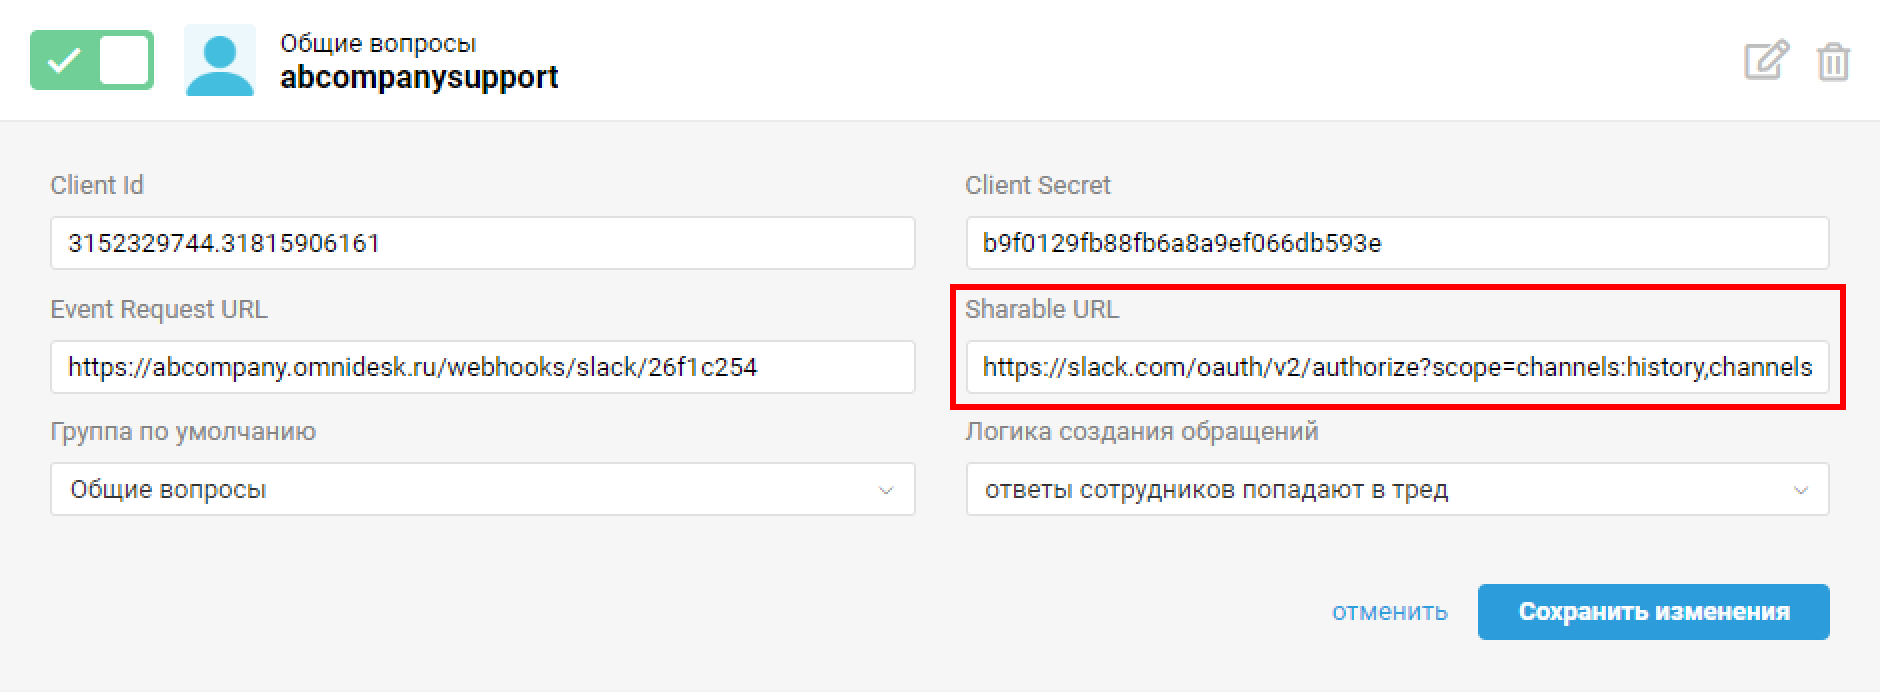Toggle the green channel enable switch
The height and width of the screenshot is (692, 1880).
[92, 60]
